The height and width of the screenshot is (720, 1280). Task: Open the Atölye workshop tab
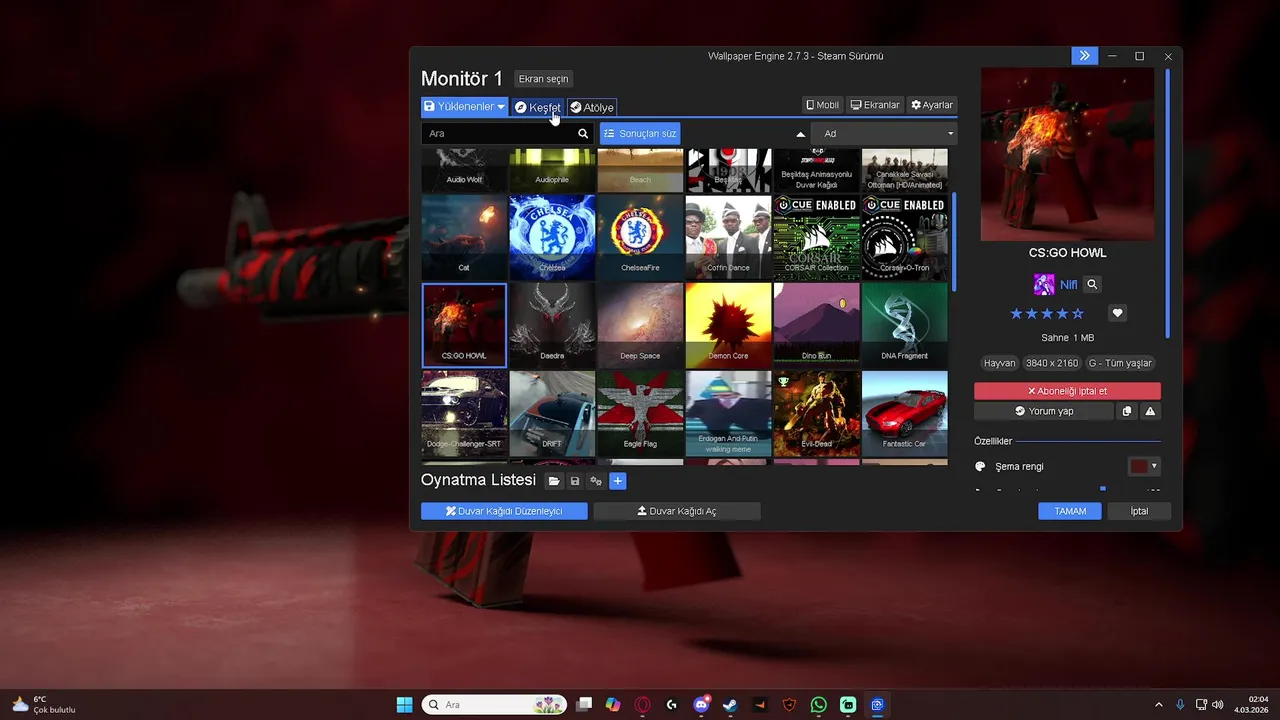[592, 107]
